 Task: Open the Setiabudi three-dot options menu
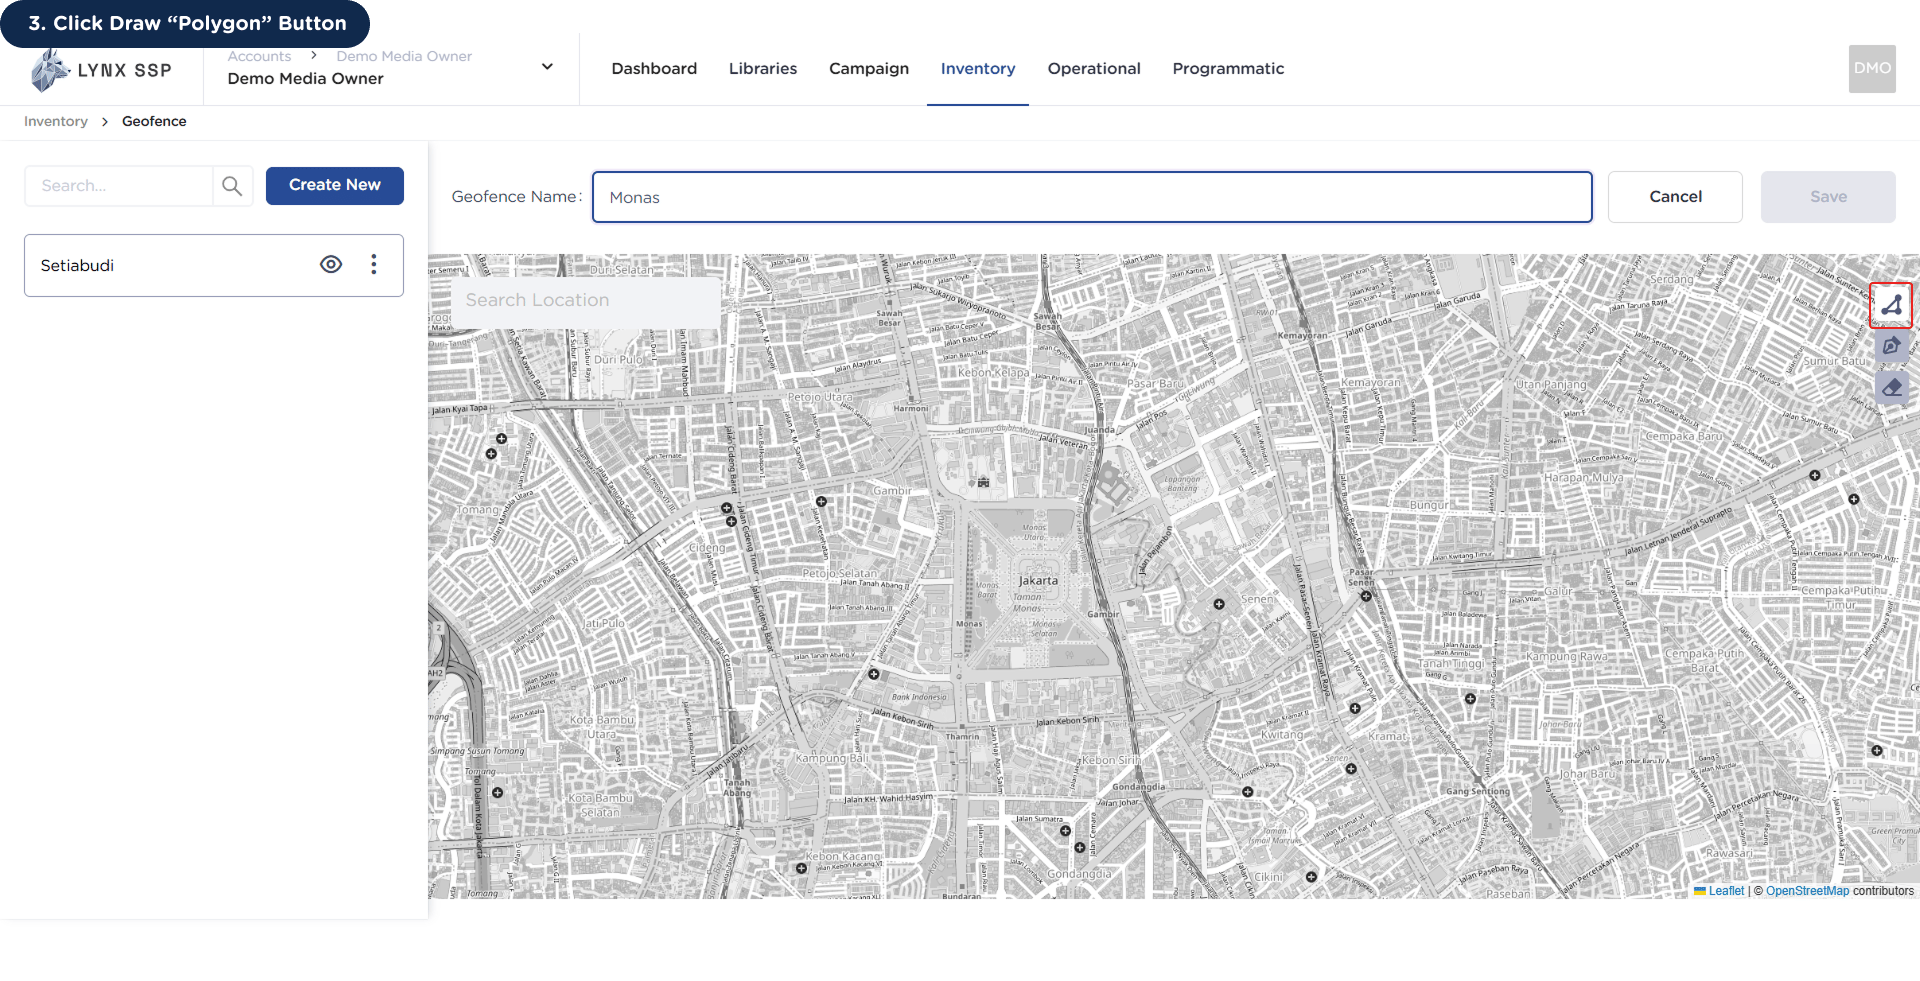point(374,264)
